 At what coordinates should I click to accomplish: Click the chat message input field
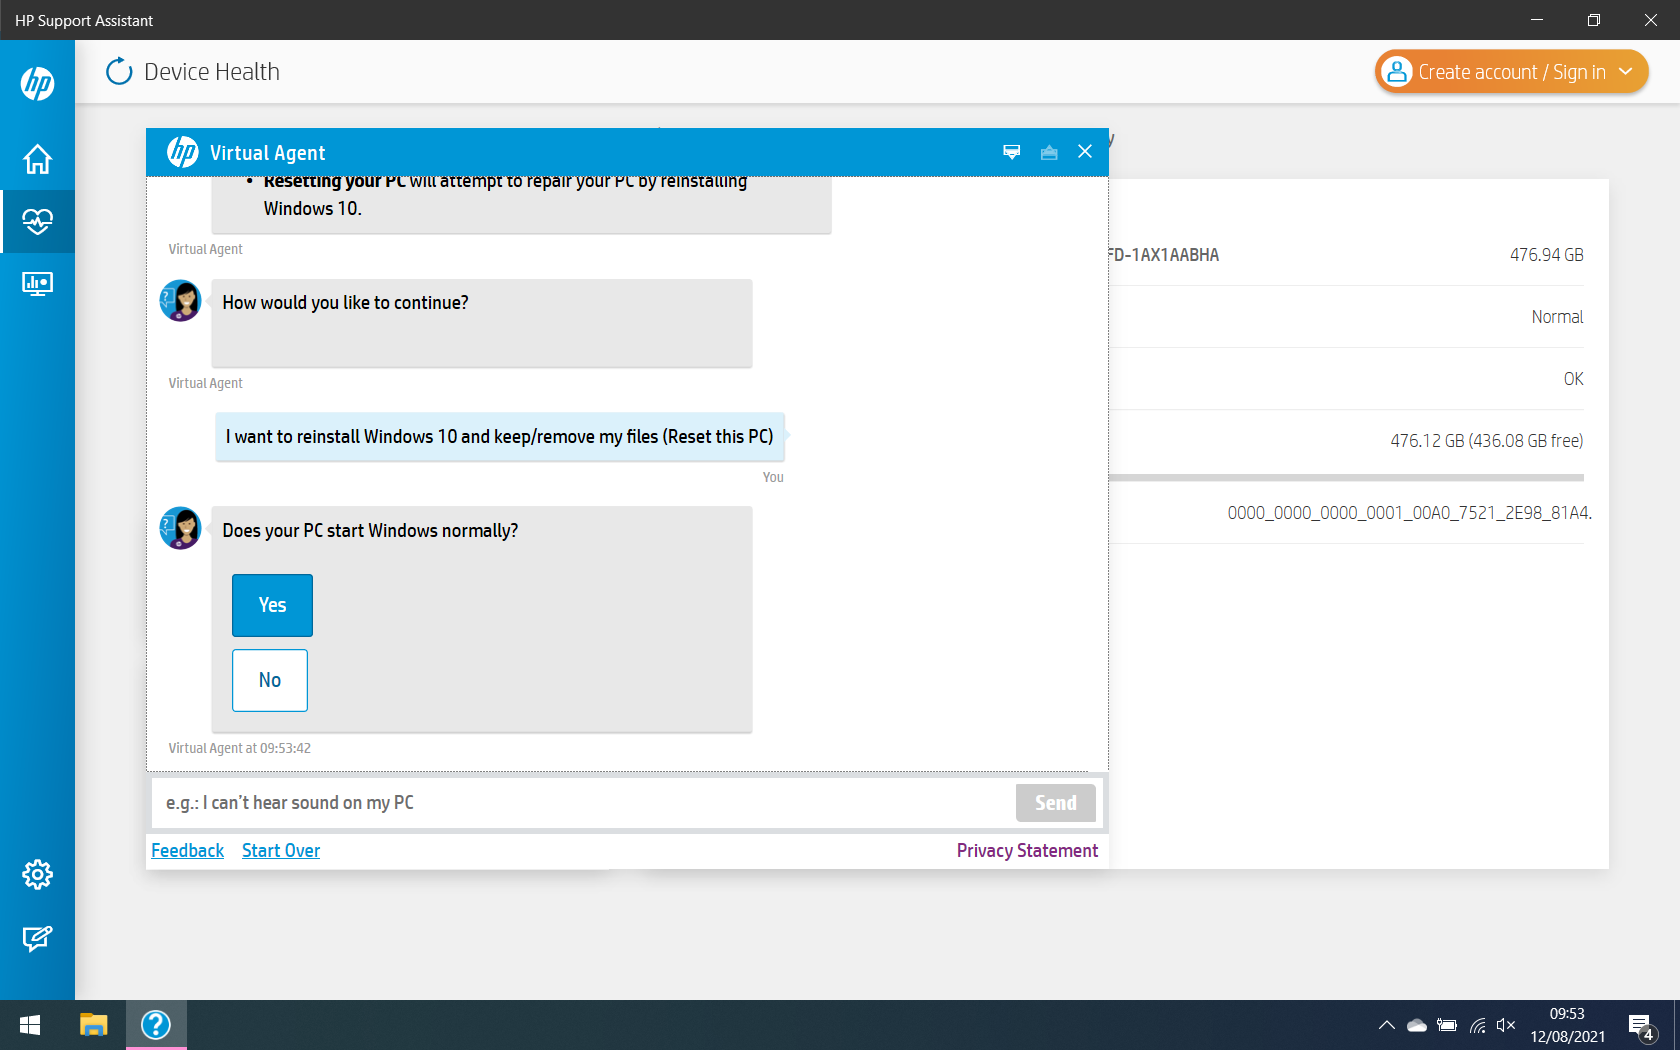point(585,803)
